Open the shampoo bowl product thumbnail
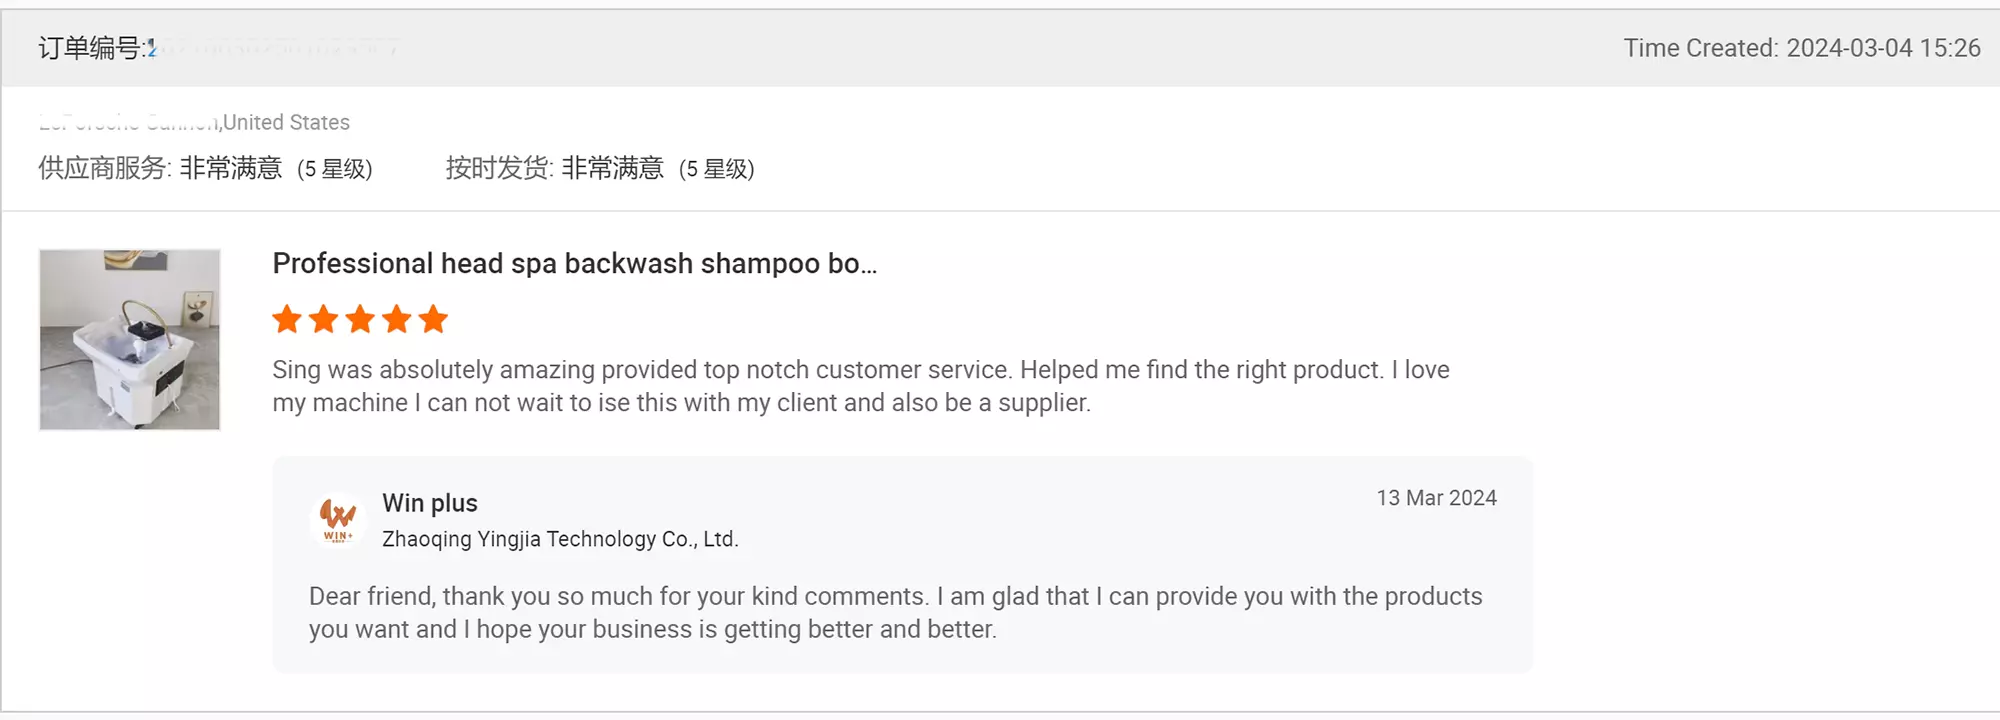This screenshot has height=720, width=2000. click(x=130, y=340)
